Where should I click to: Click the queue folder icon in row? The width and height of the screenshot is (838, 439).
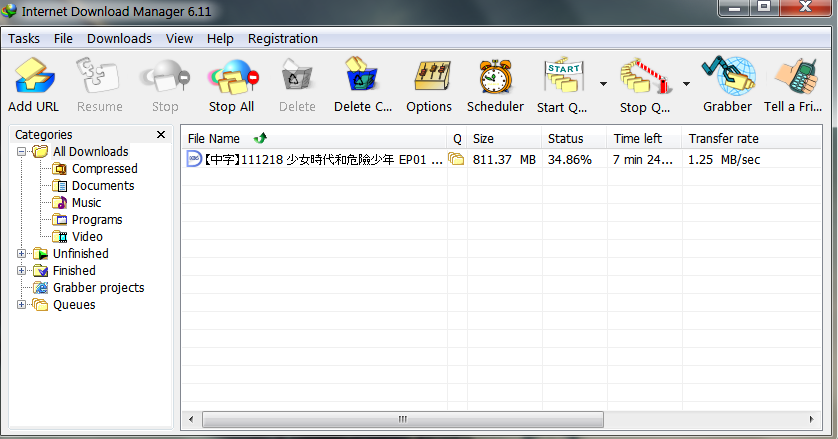point(456,159)
